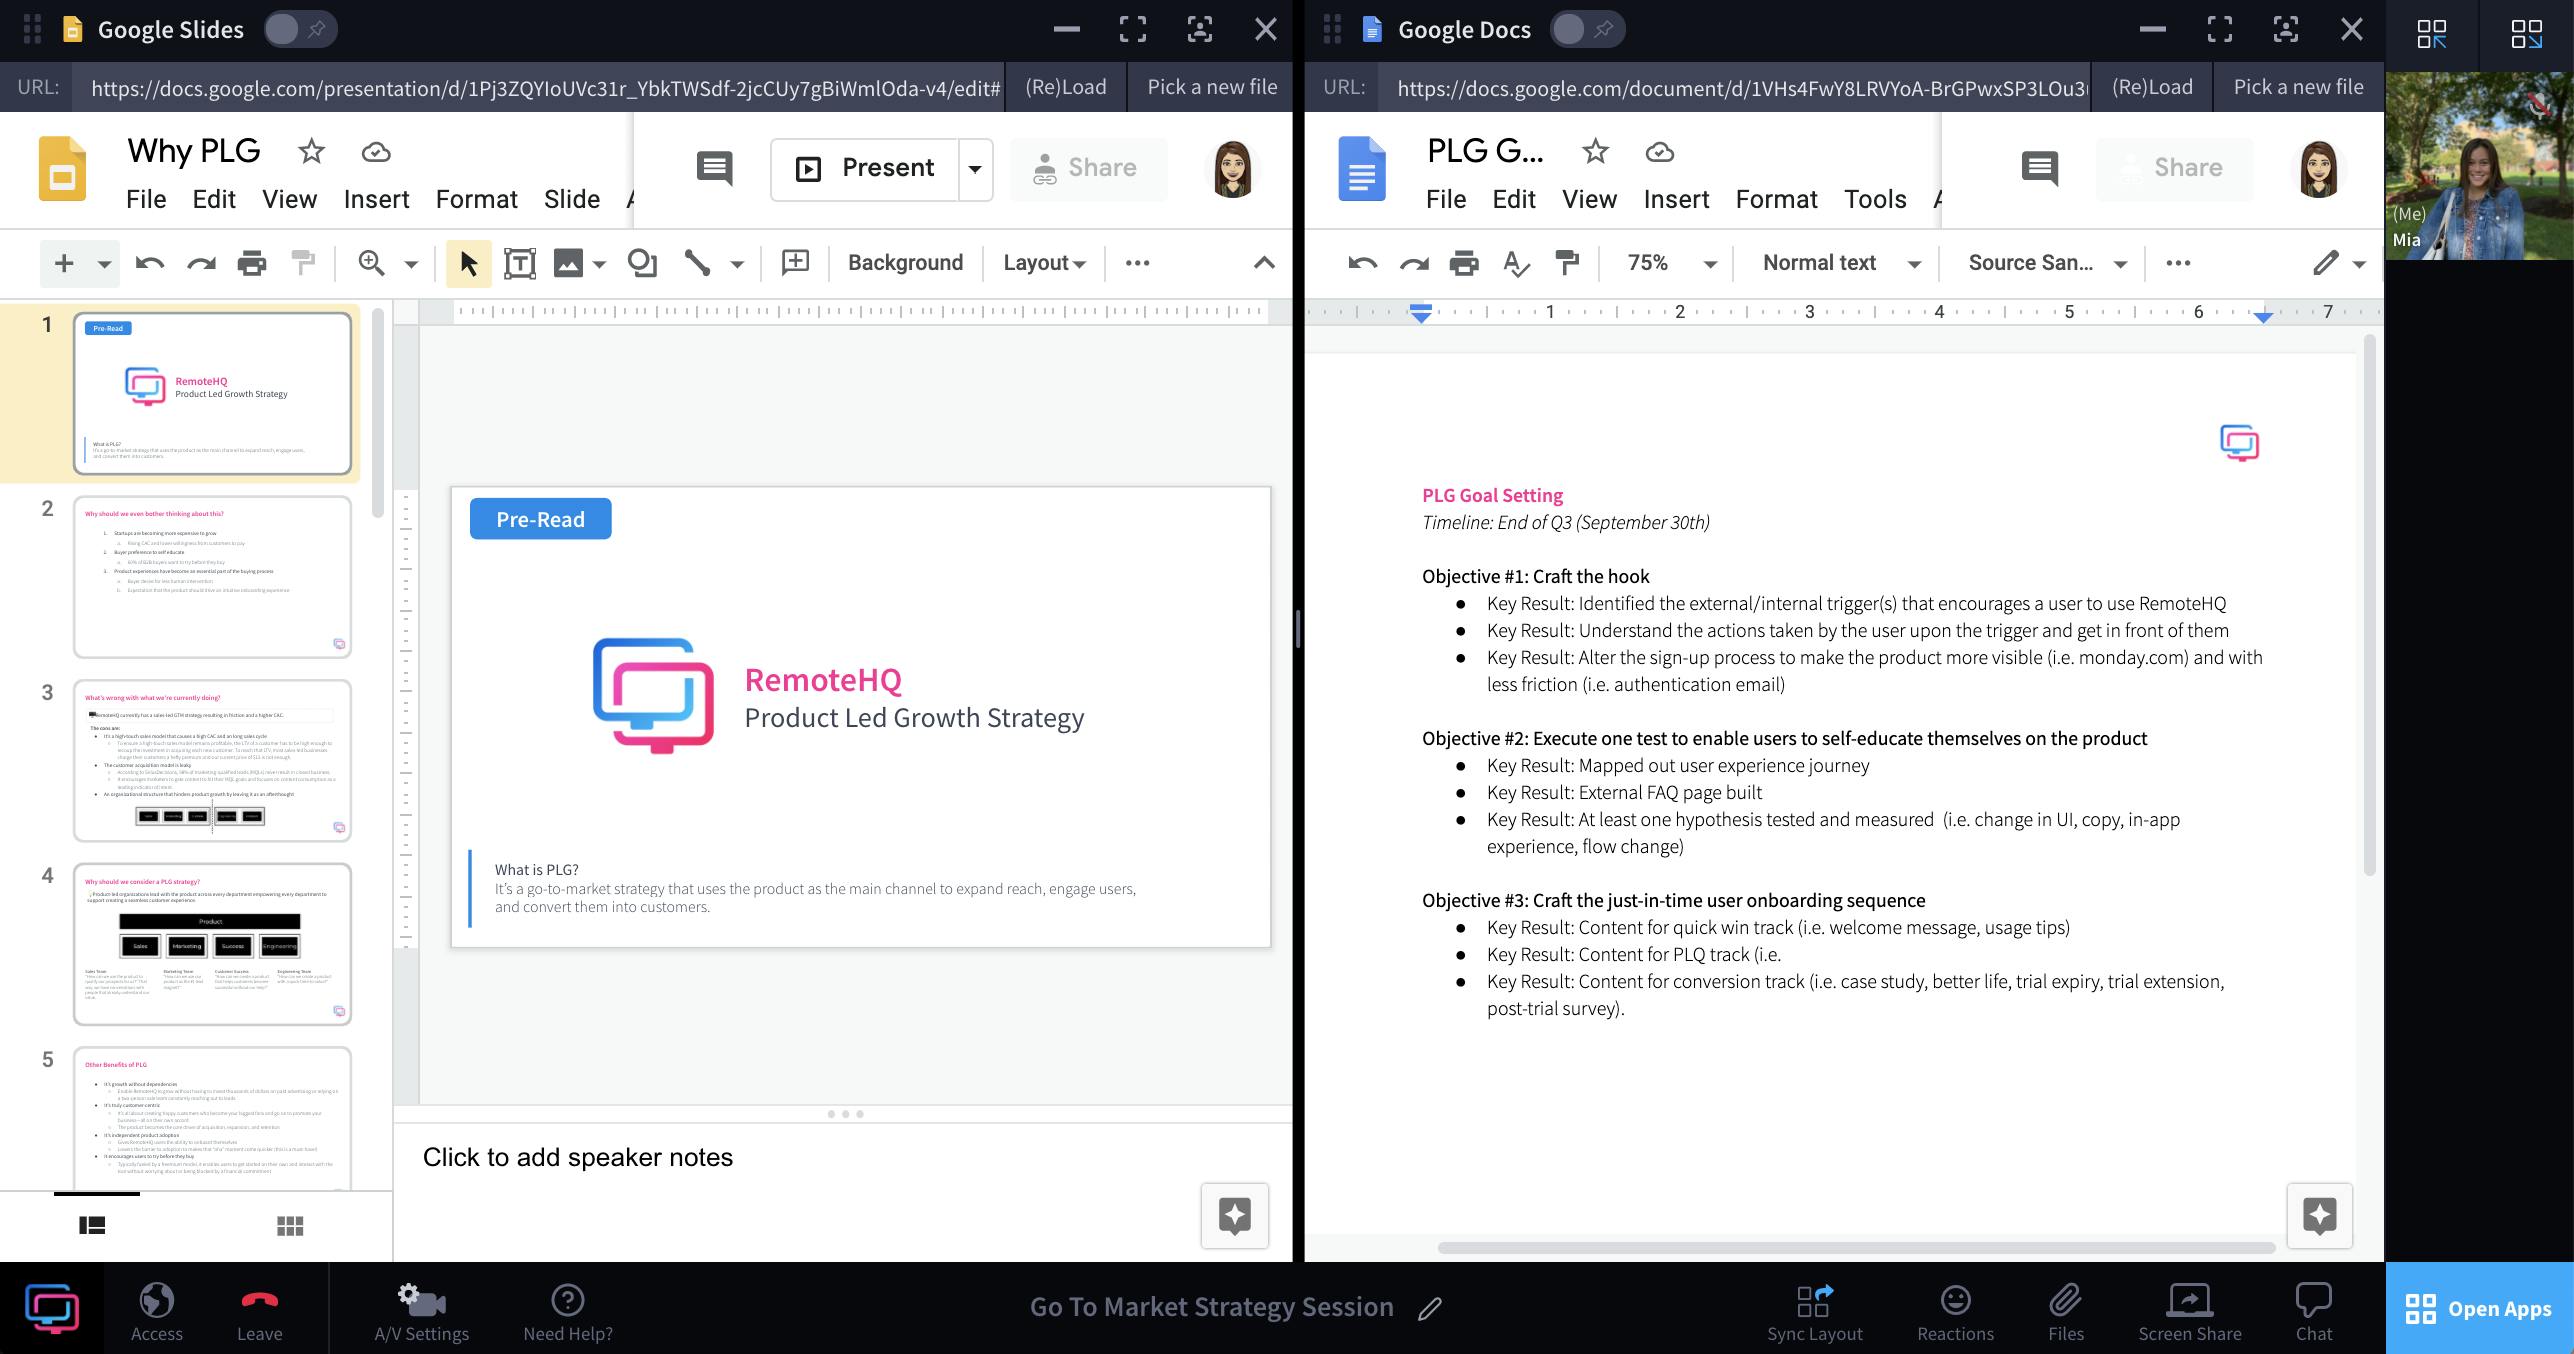Image resolution: width=2574 pixels, height=1354 pixels.
Task: Start Screen Share
Action: click(2189, 1310)
